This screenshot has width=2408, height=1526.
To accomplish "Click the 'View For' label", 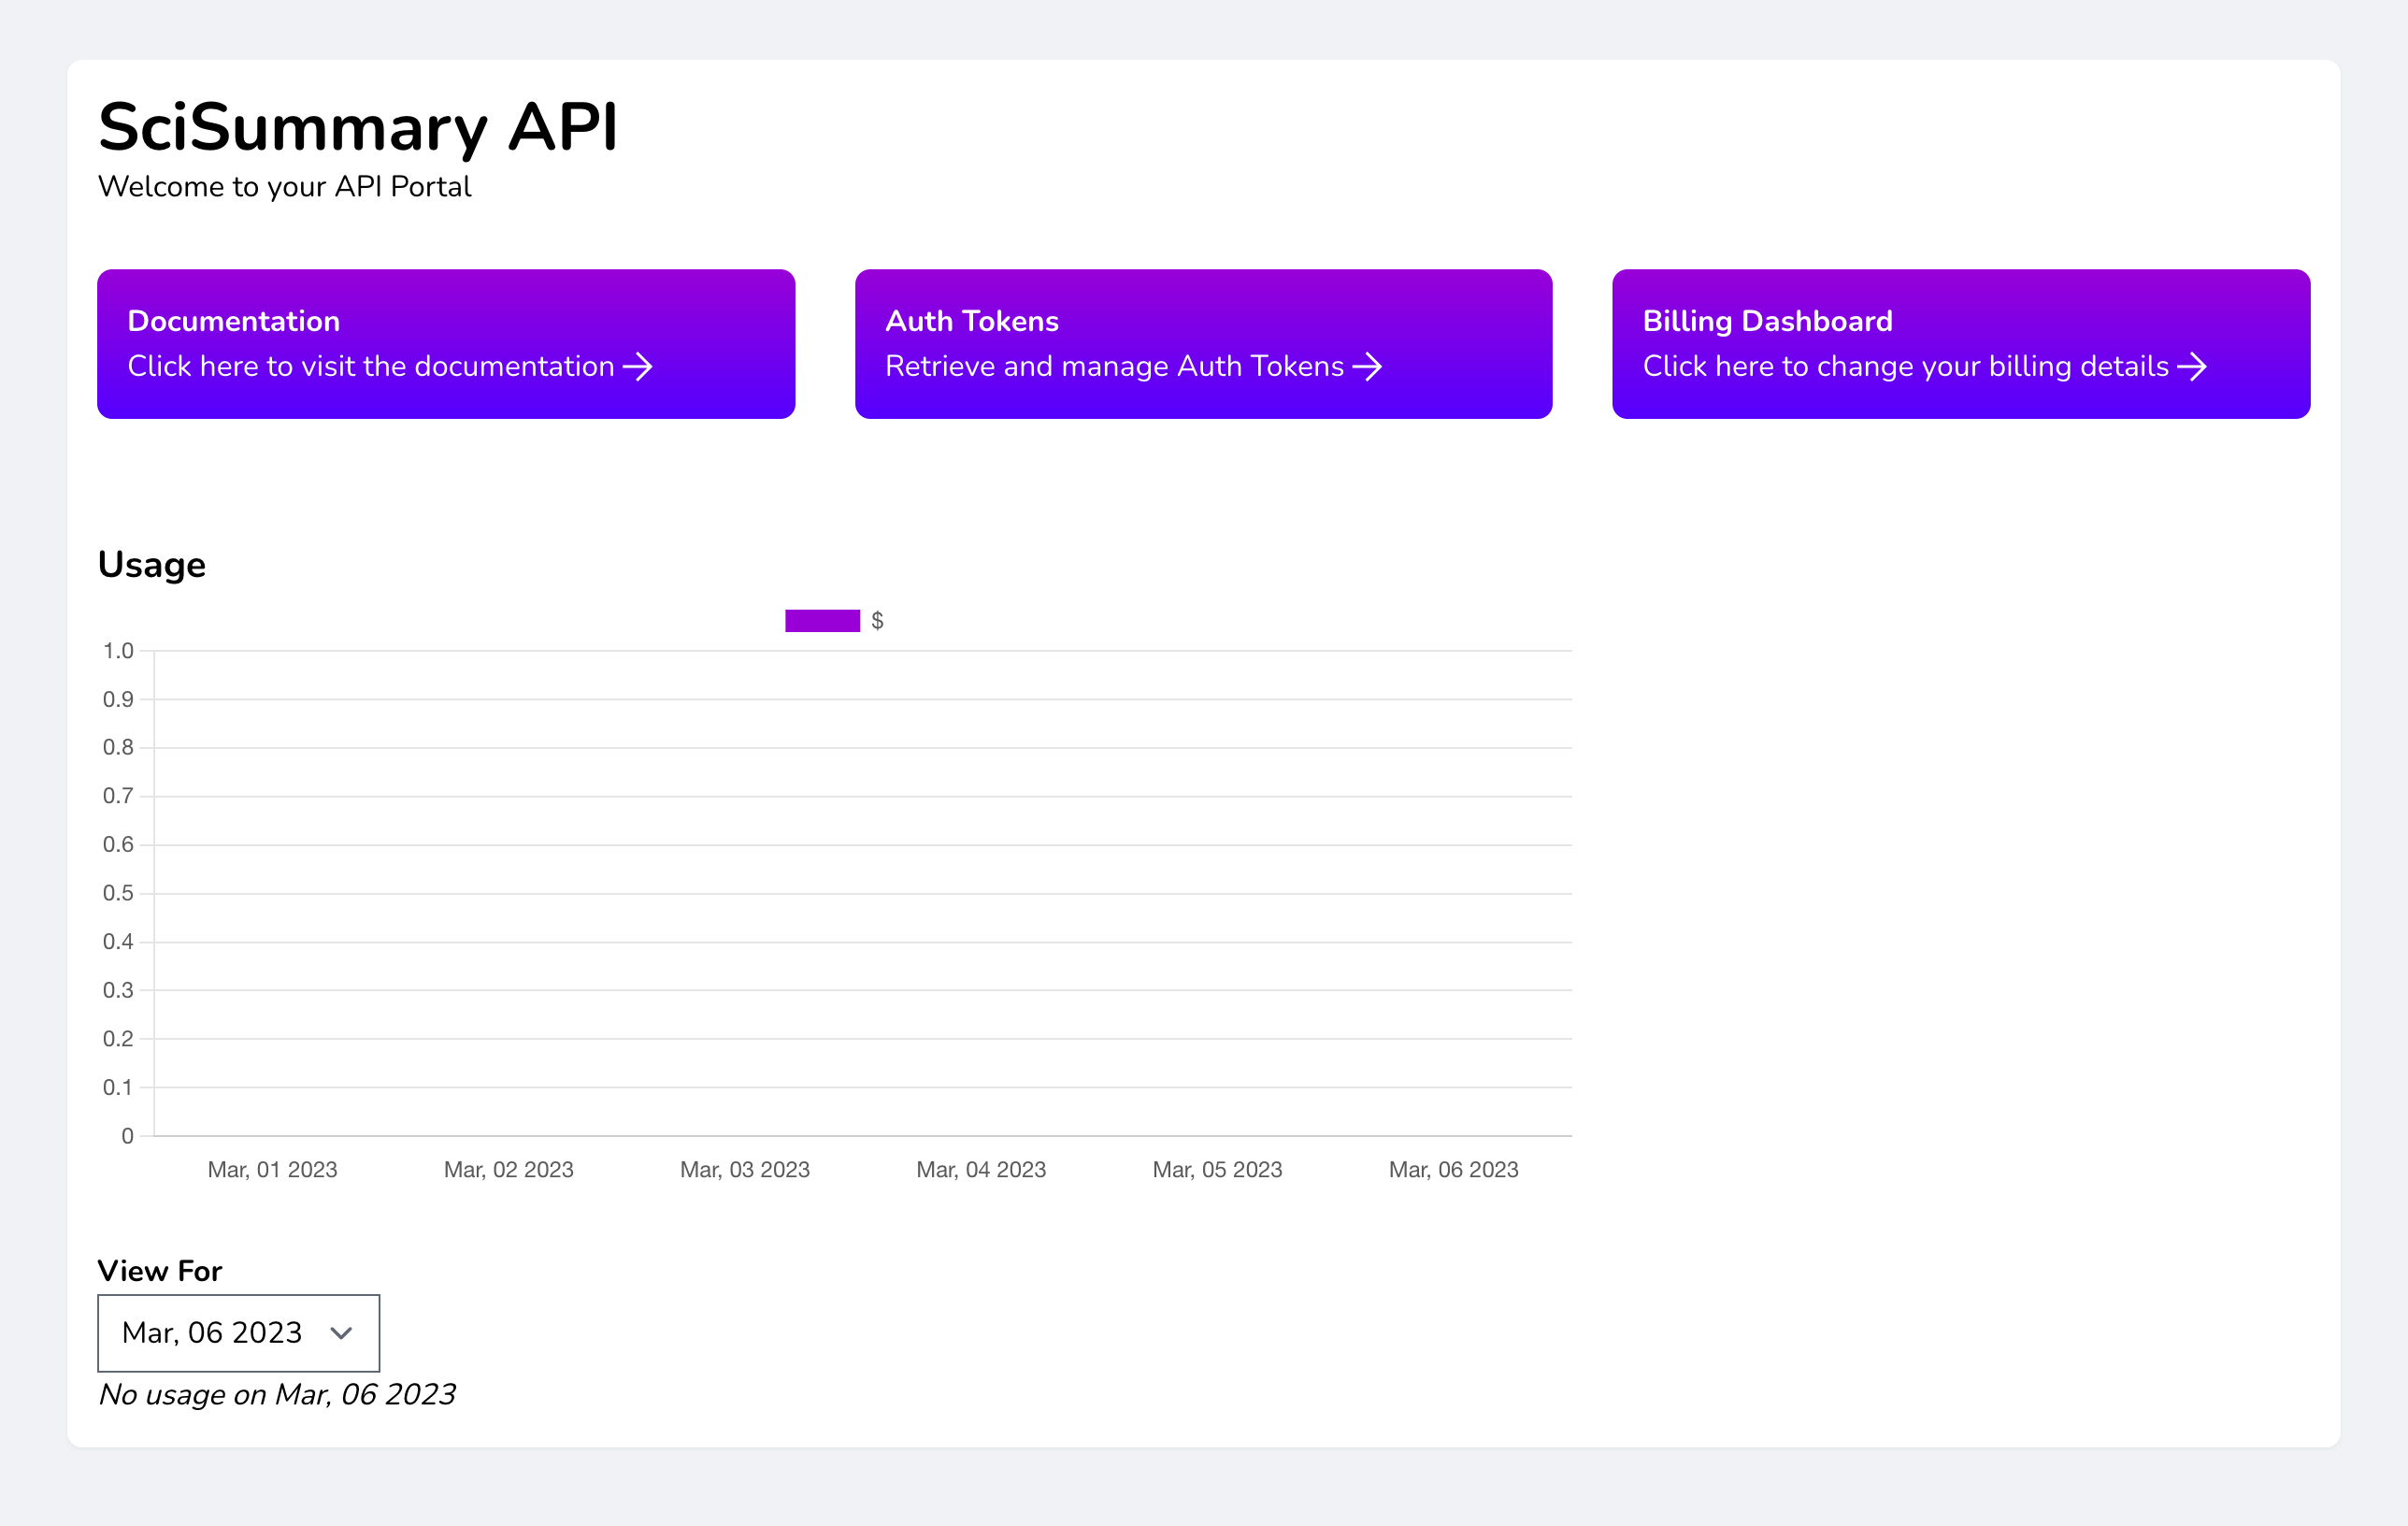I will tap(160, 1271).
